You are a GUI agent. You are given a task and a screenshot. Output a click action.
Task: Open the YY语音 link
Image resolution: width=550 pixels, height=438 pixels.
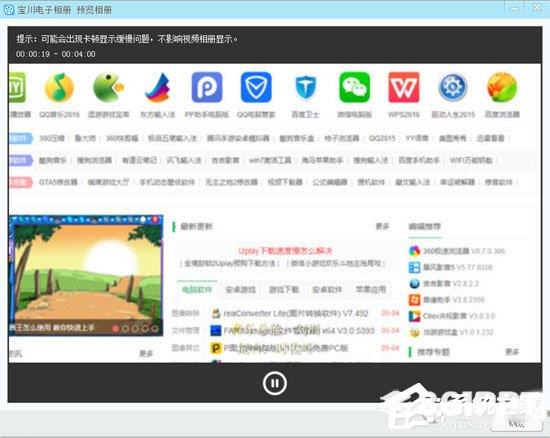click(417, 138)
